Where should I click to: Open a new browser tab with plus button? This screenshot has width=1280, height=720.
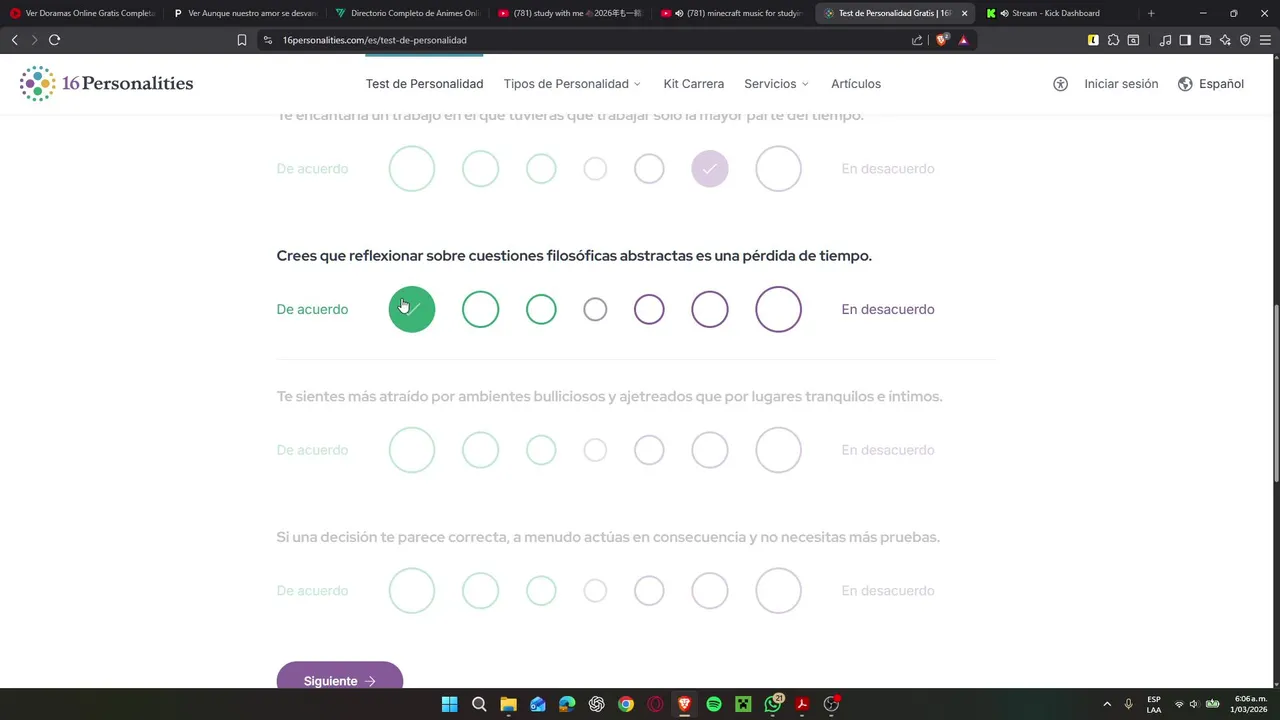[1151, 13]
